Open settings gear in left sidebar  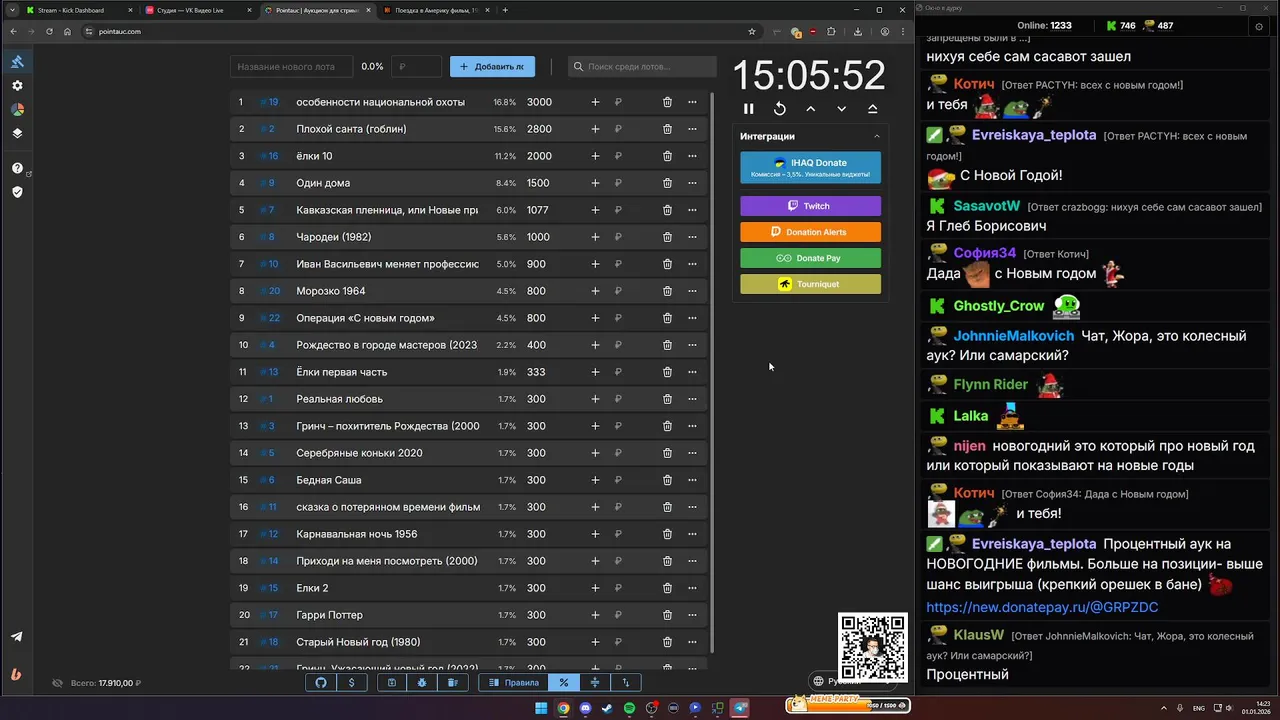[x=17, y=86]
